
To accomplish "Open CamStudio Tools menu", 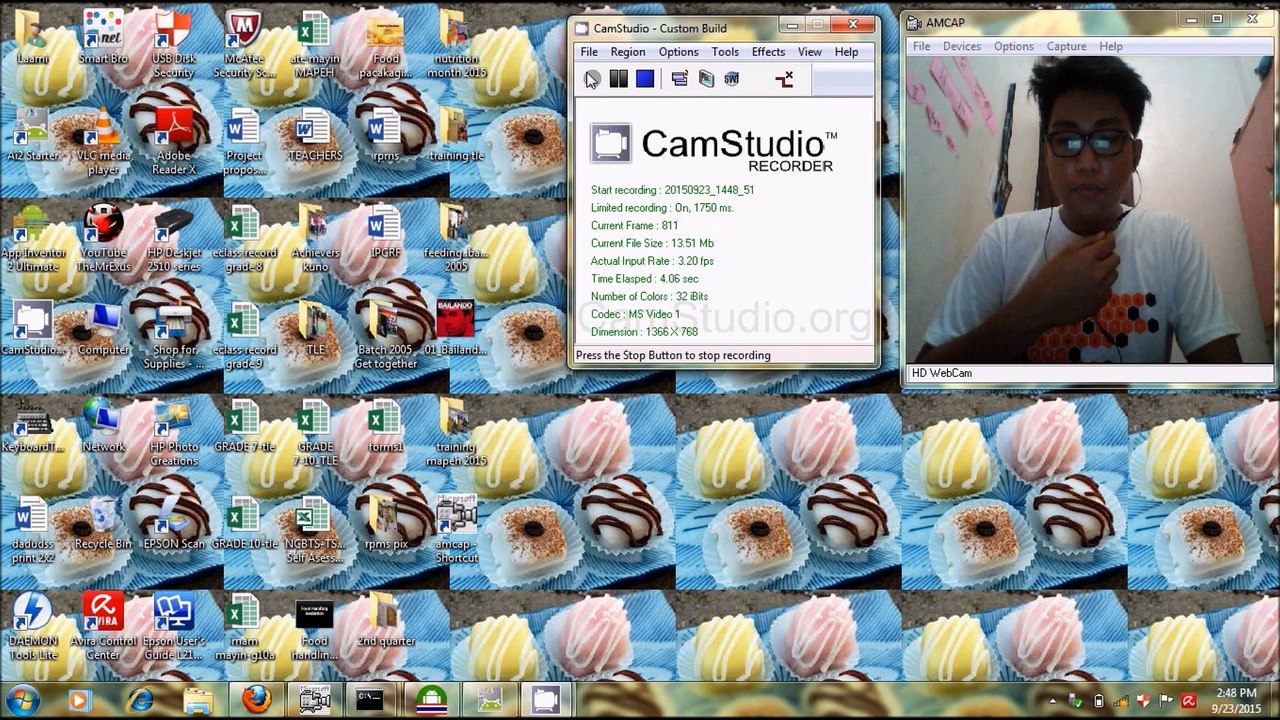I will (x=725, y=52).
